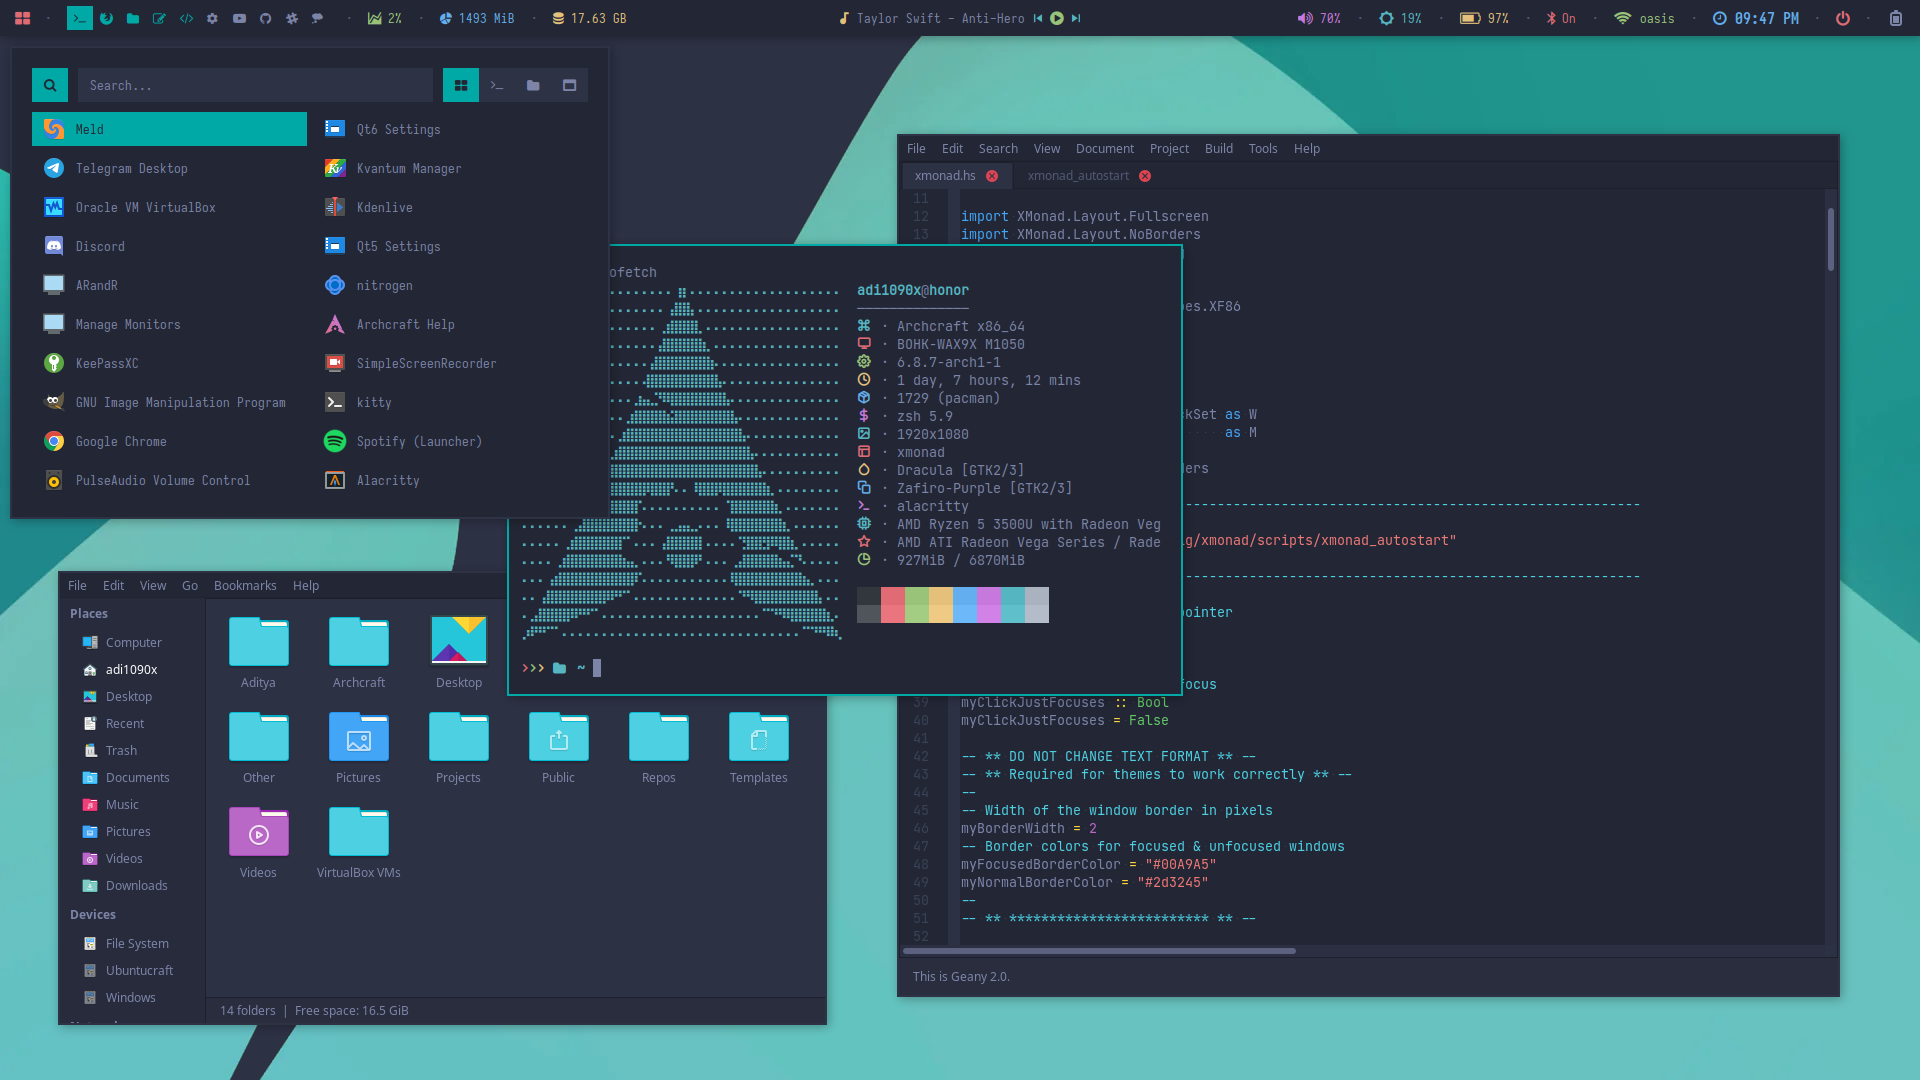Click the GitHub icon in the top bar
The width and height of the screenshot is (1920, 1080).
[x=265, y=18]
